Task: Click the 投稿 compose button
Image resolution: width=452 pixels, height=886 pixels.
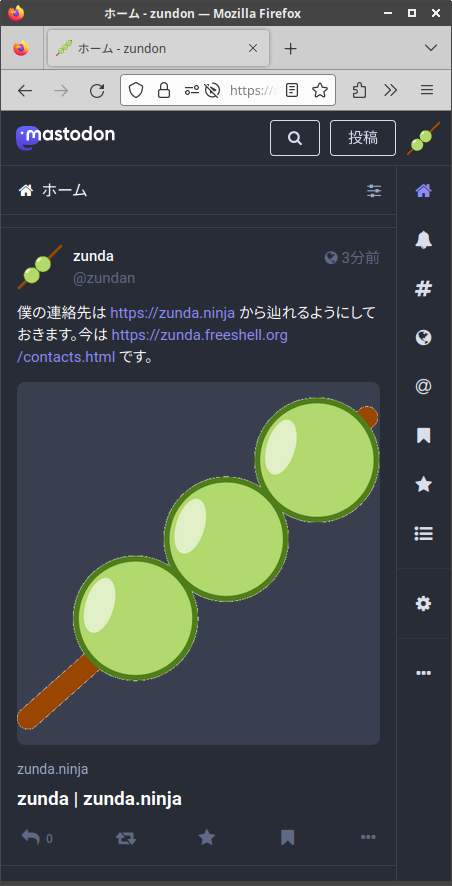Action: coord(363,138)
